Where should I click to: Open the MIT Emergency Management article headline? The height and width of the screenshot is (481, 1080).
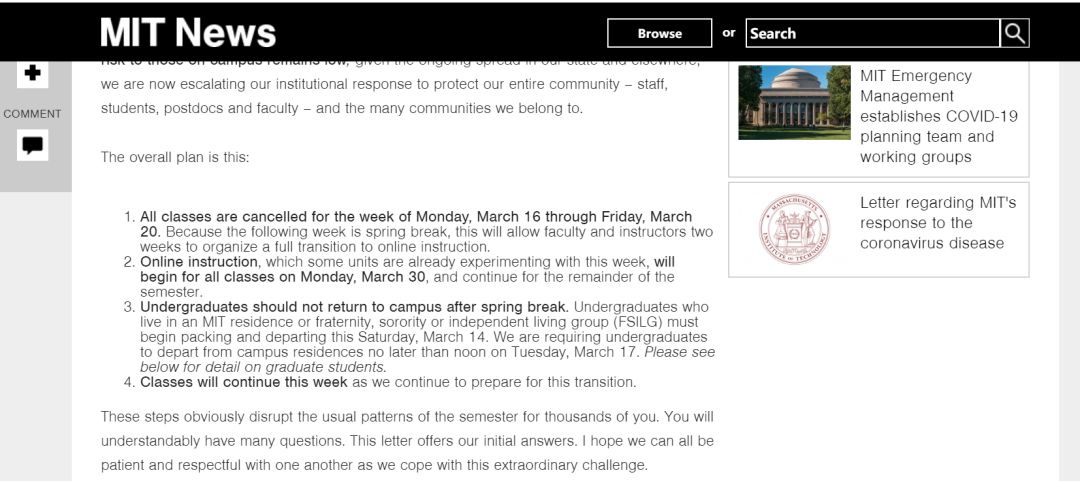(x=938, y=116)
